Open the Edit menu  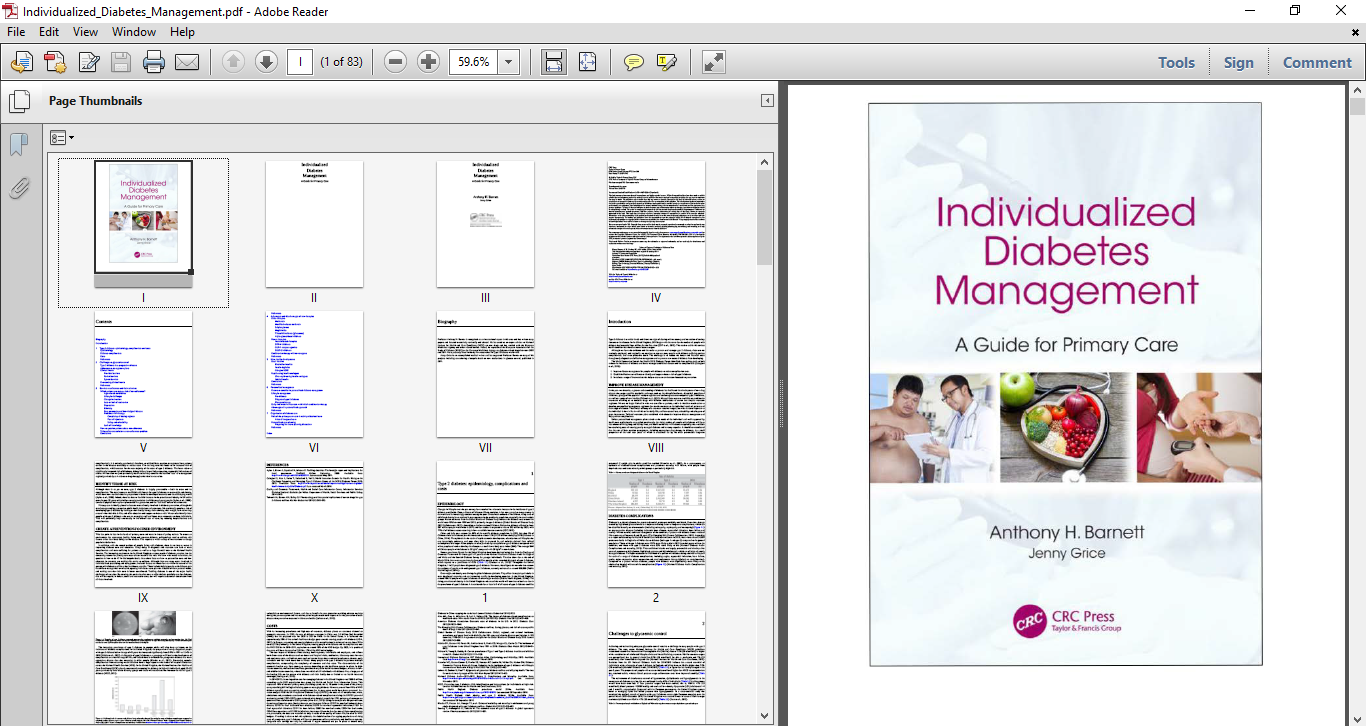(x=49, y=32)
